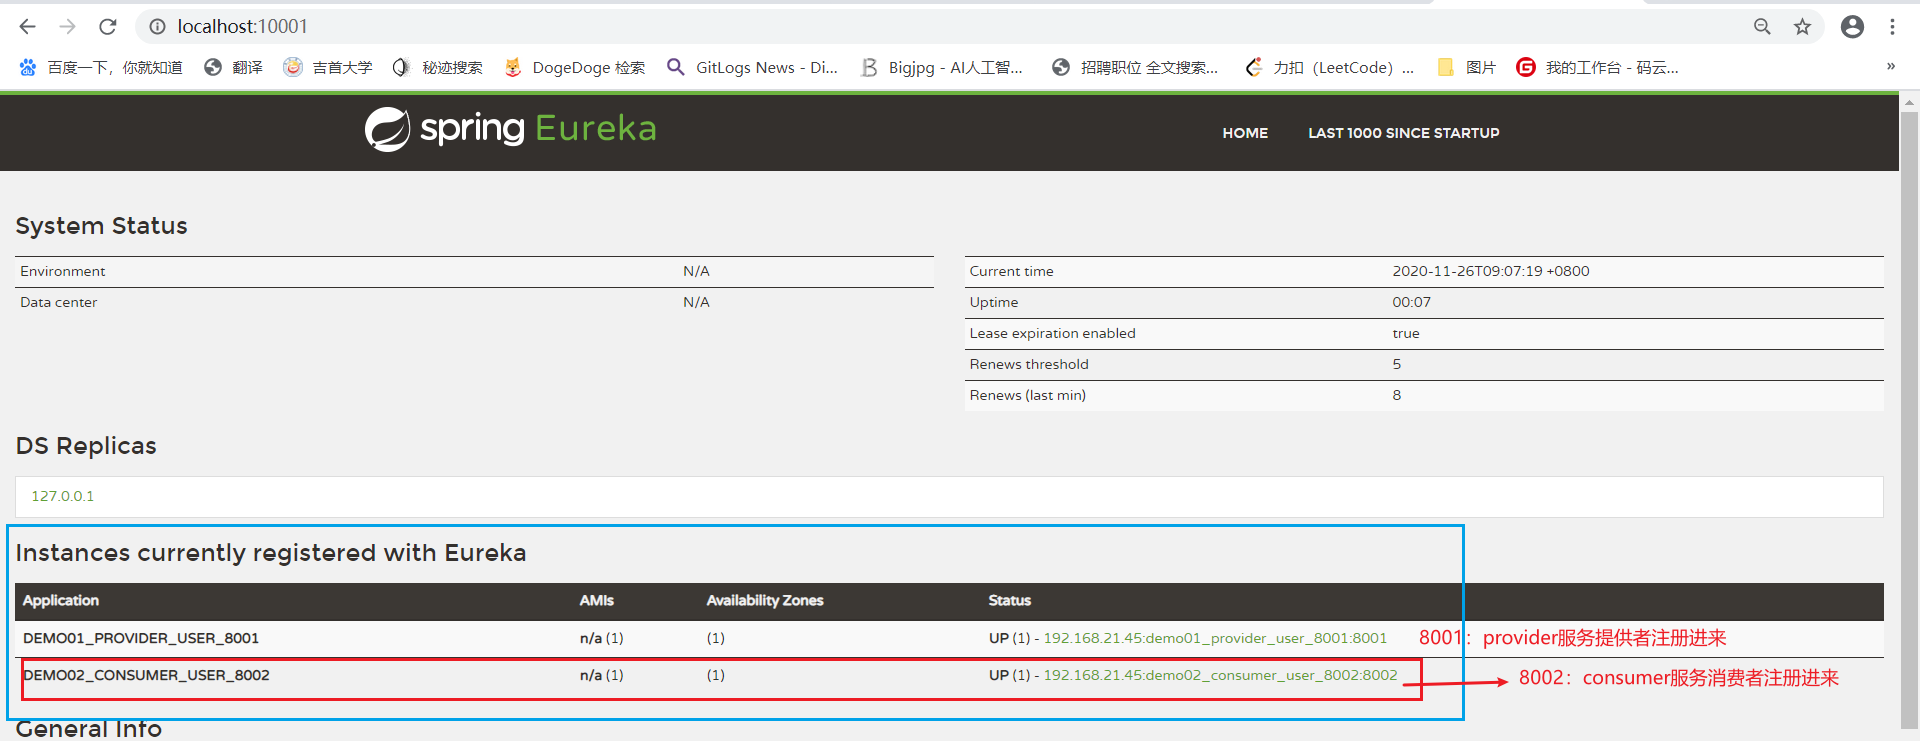1920x741 pixels.
Task: Click the System Status heading
Action: (102, 226)
